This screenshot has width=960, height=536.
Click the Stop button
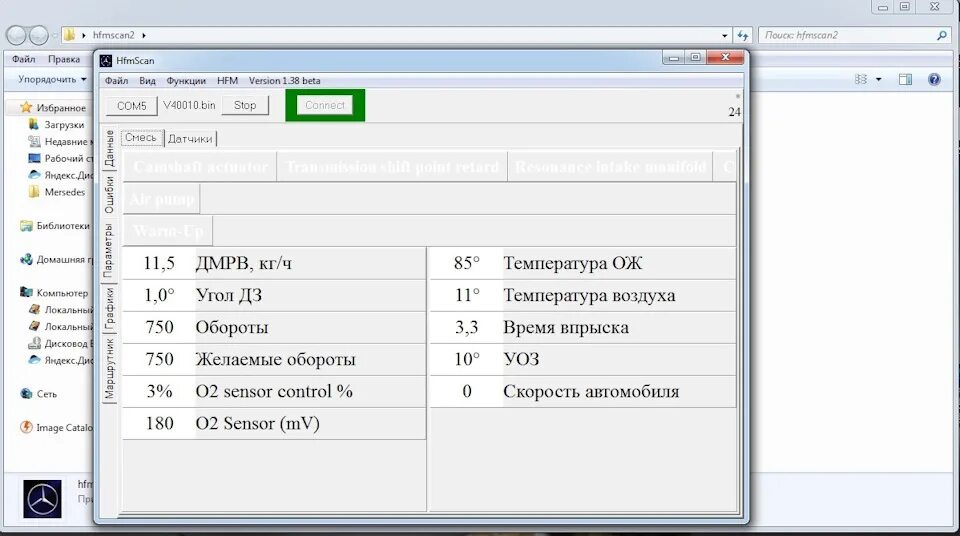point(245,105)
